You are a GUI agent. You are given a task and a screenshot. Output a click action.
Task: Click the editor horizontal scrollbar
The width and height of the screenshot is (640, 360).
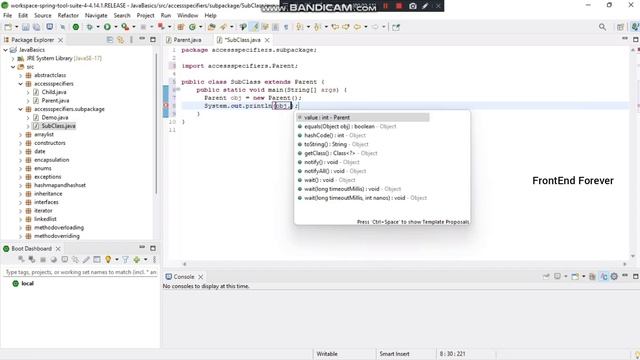pyautogui.click(x=404, y=264)
